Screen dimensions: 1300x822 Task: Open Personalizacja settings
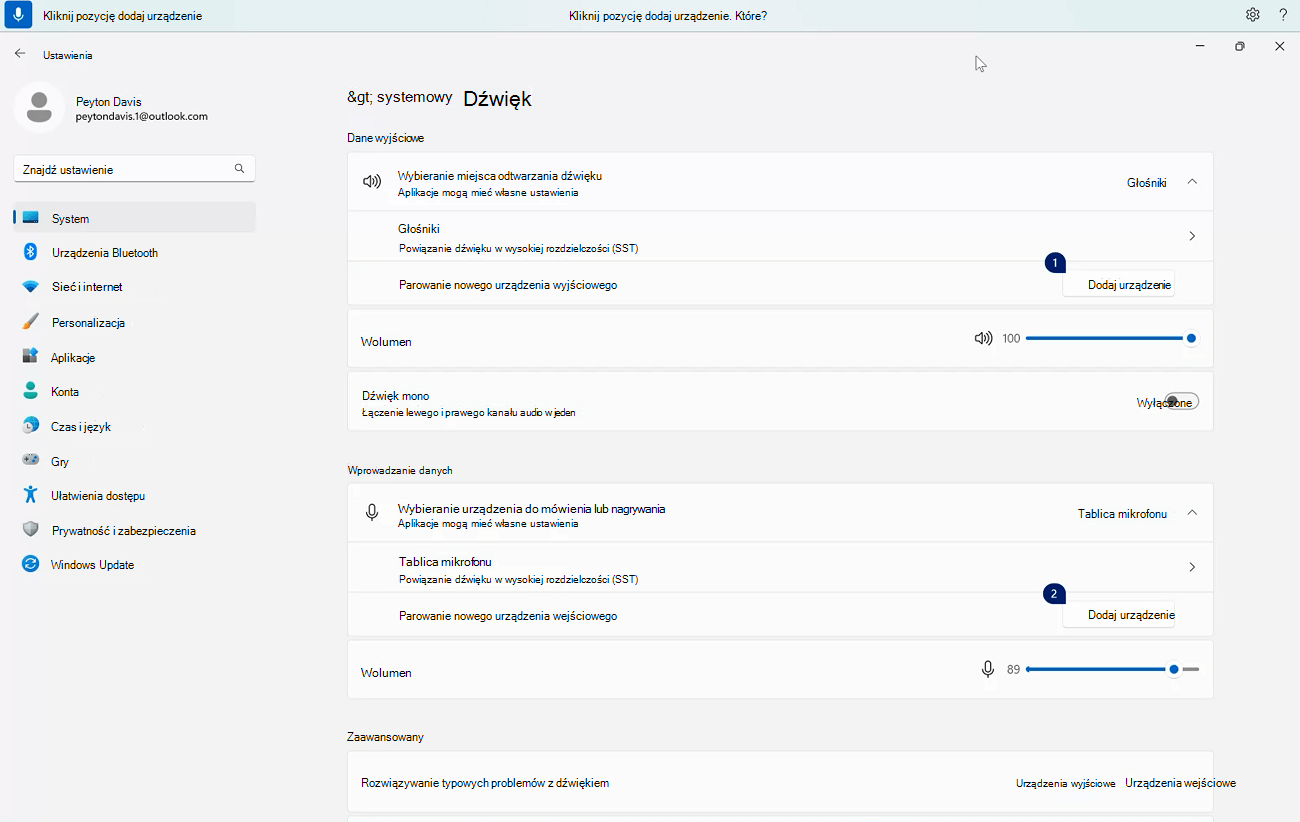click(135, 322)
